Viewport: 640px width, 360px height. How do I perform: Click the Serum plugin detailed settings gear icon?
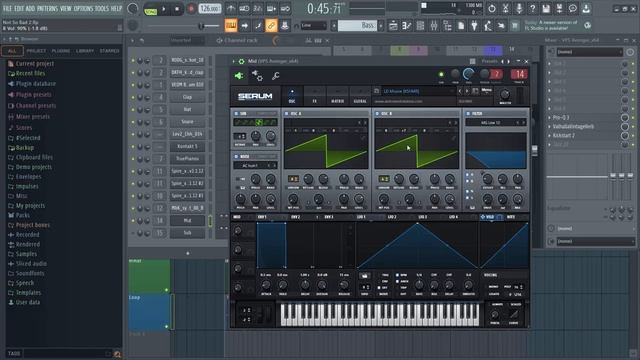pyautogui.click(x=257, y=76)
